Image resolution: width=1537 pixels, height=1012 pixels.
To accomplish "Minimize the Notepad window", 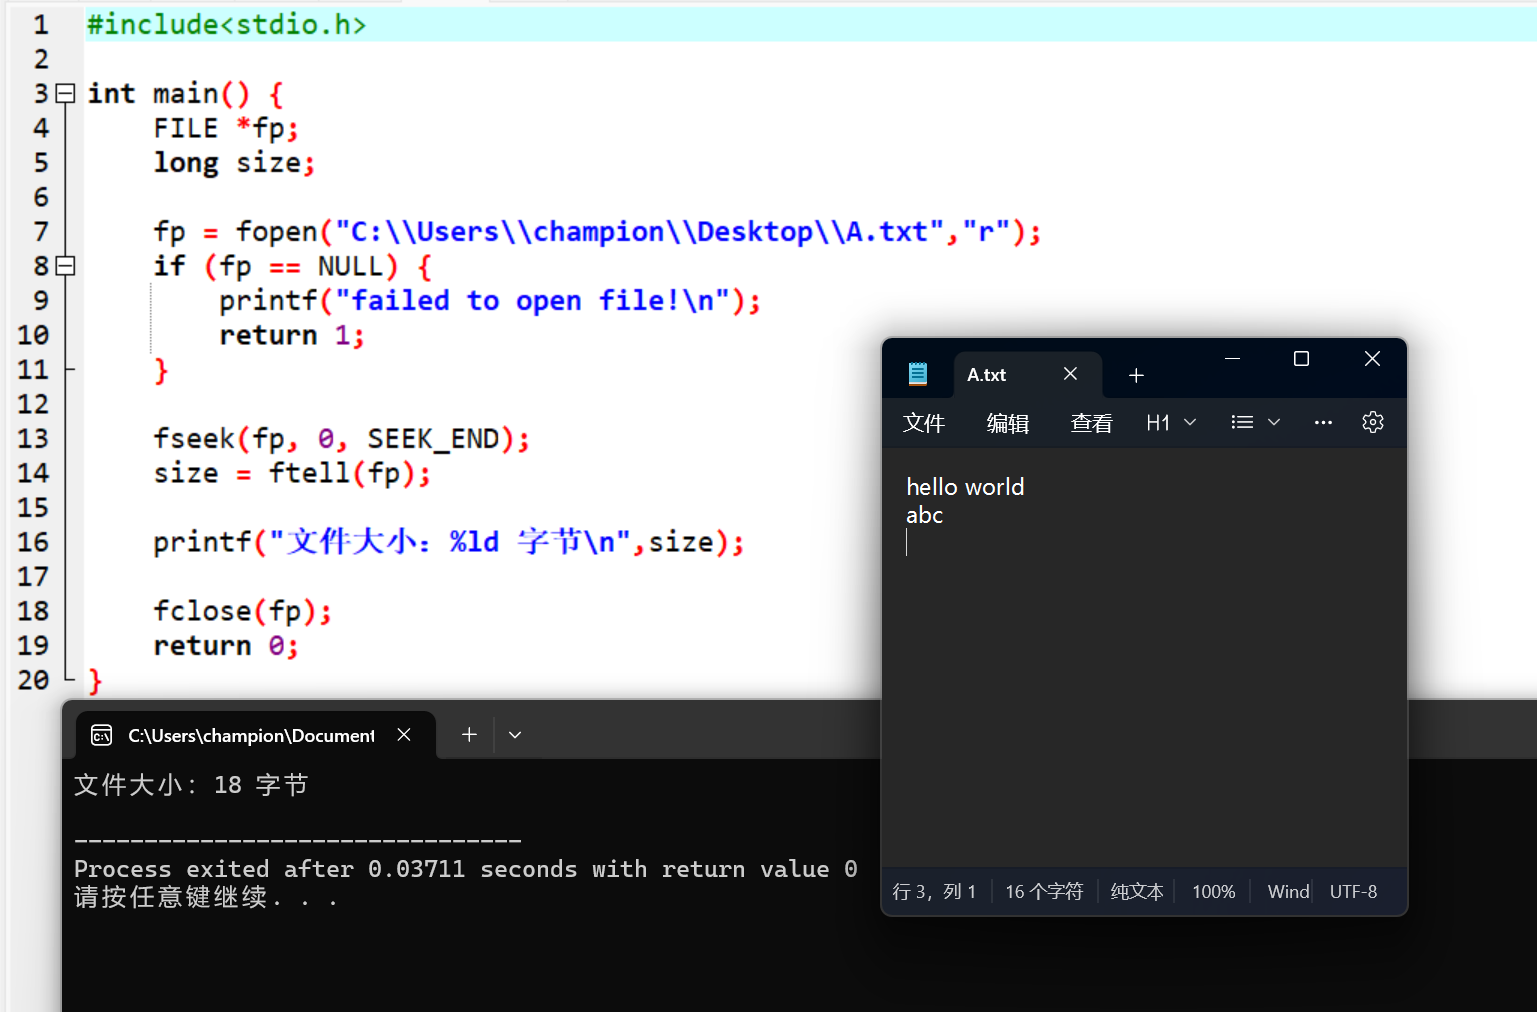I will pyautogui.click(x=1232, y=359).
